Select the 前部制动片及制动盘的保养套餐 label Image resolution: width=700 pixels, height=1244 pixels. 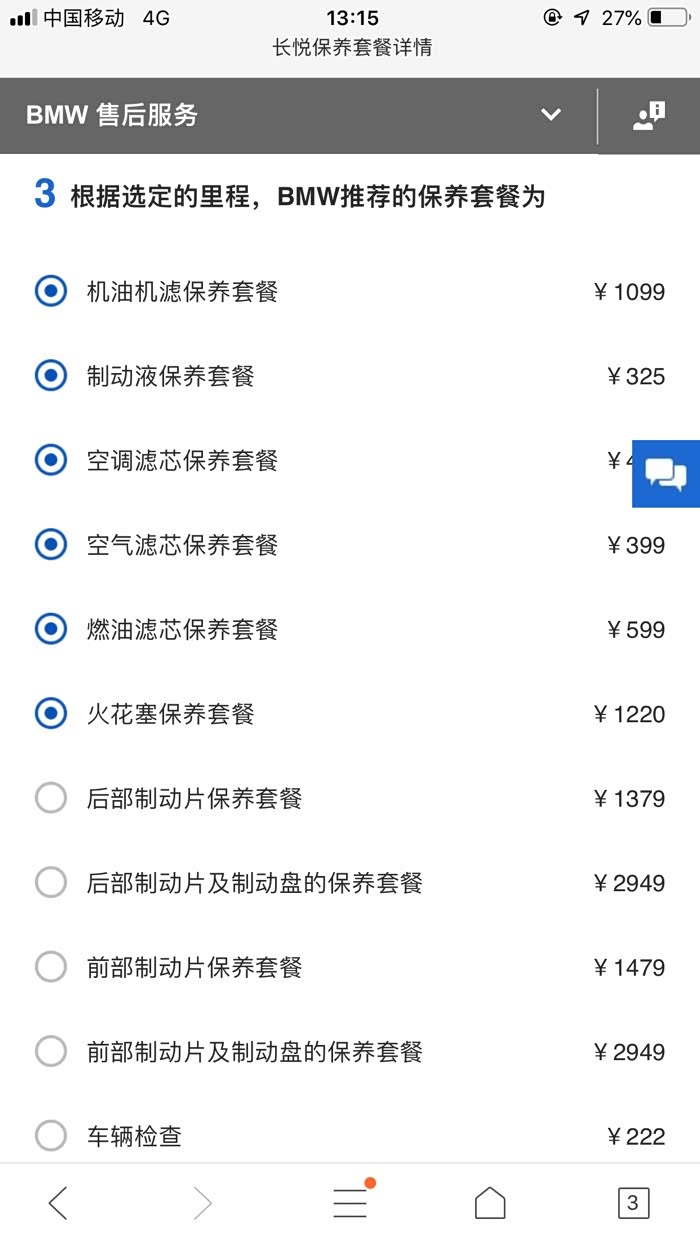255,1052
